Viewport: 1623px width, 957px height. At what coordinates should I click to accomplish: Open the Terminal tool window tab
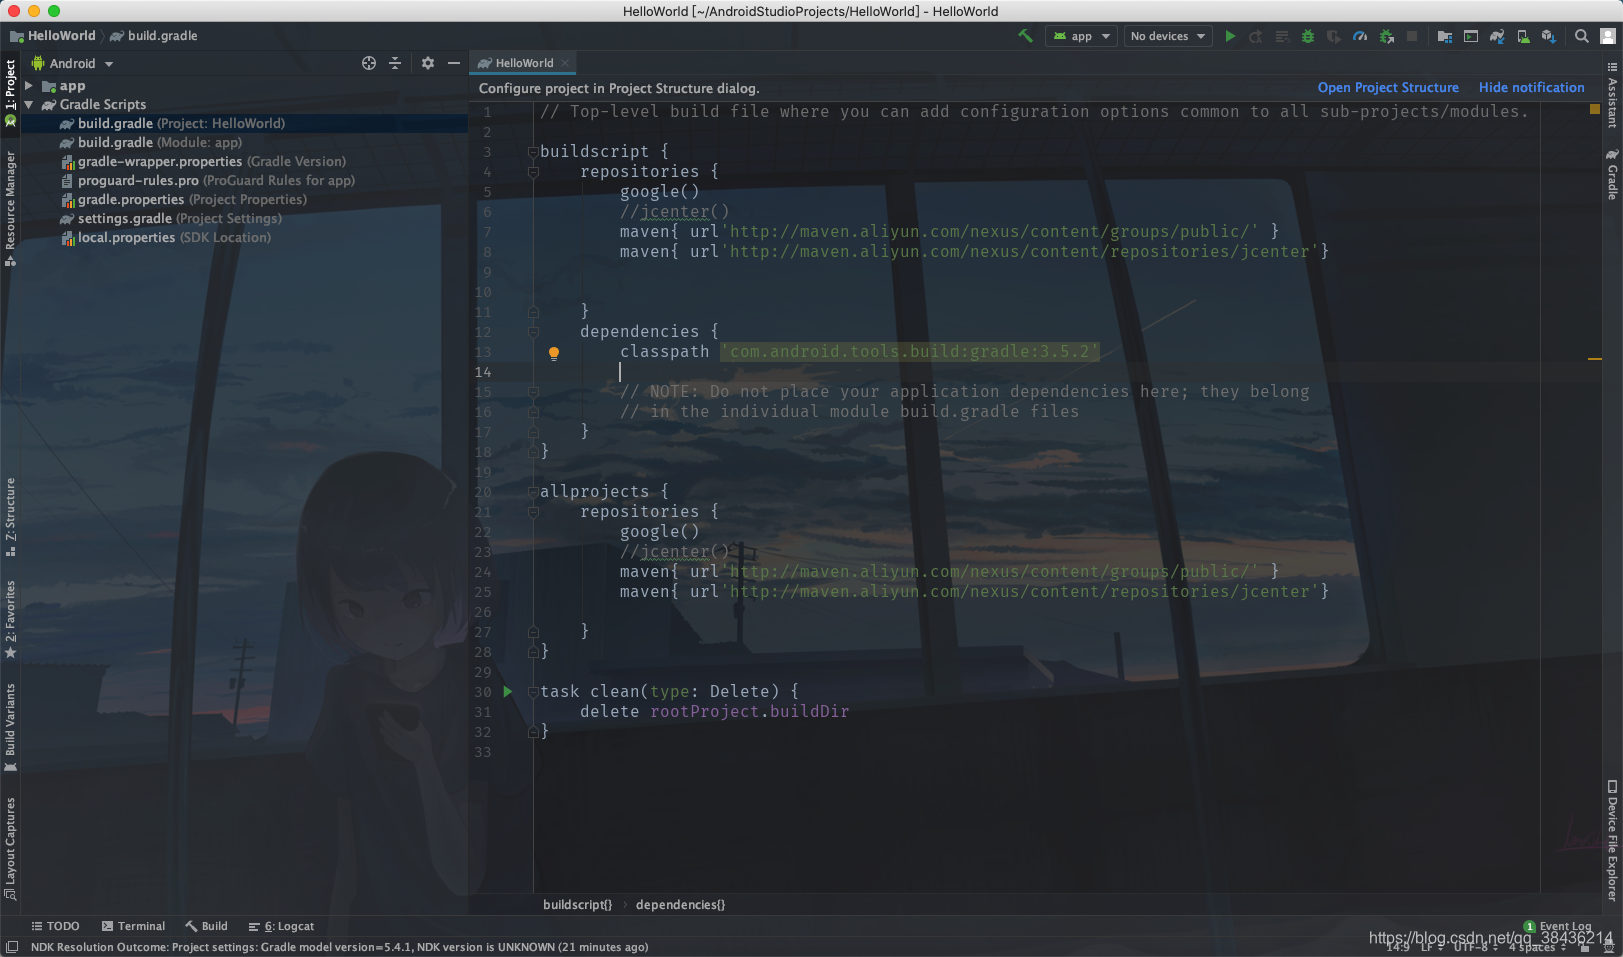[133, 926]
